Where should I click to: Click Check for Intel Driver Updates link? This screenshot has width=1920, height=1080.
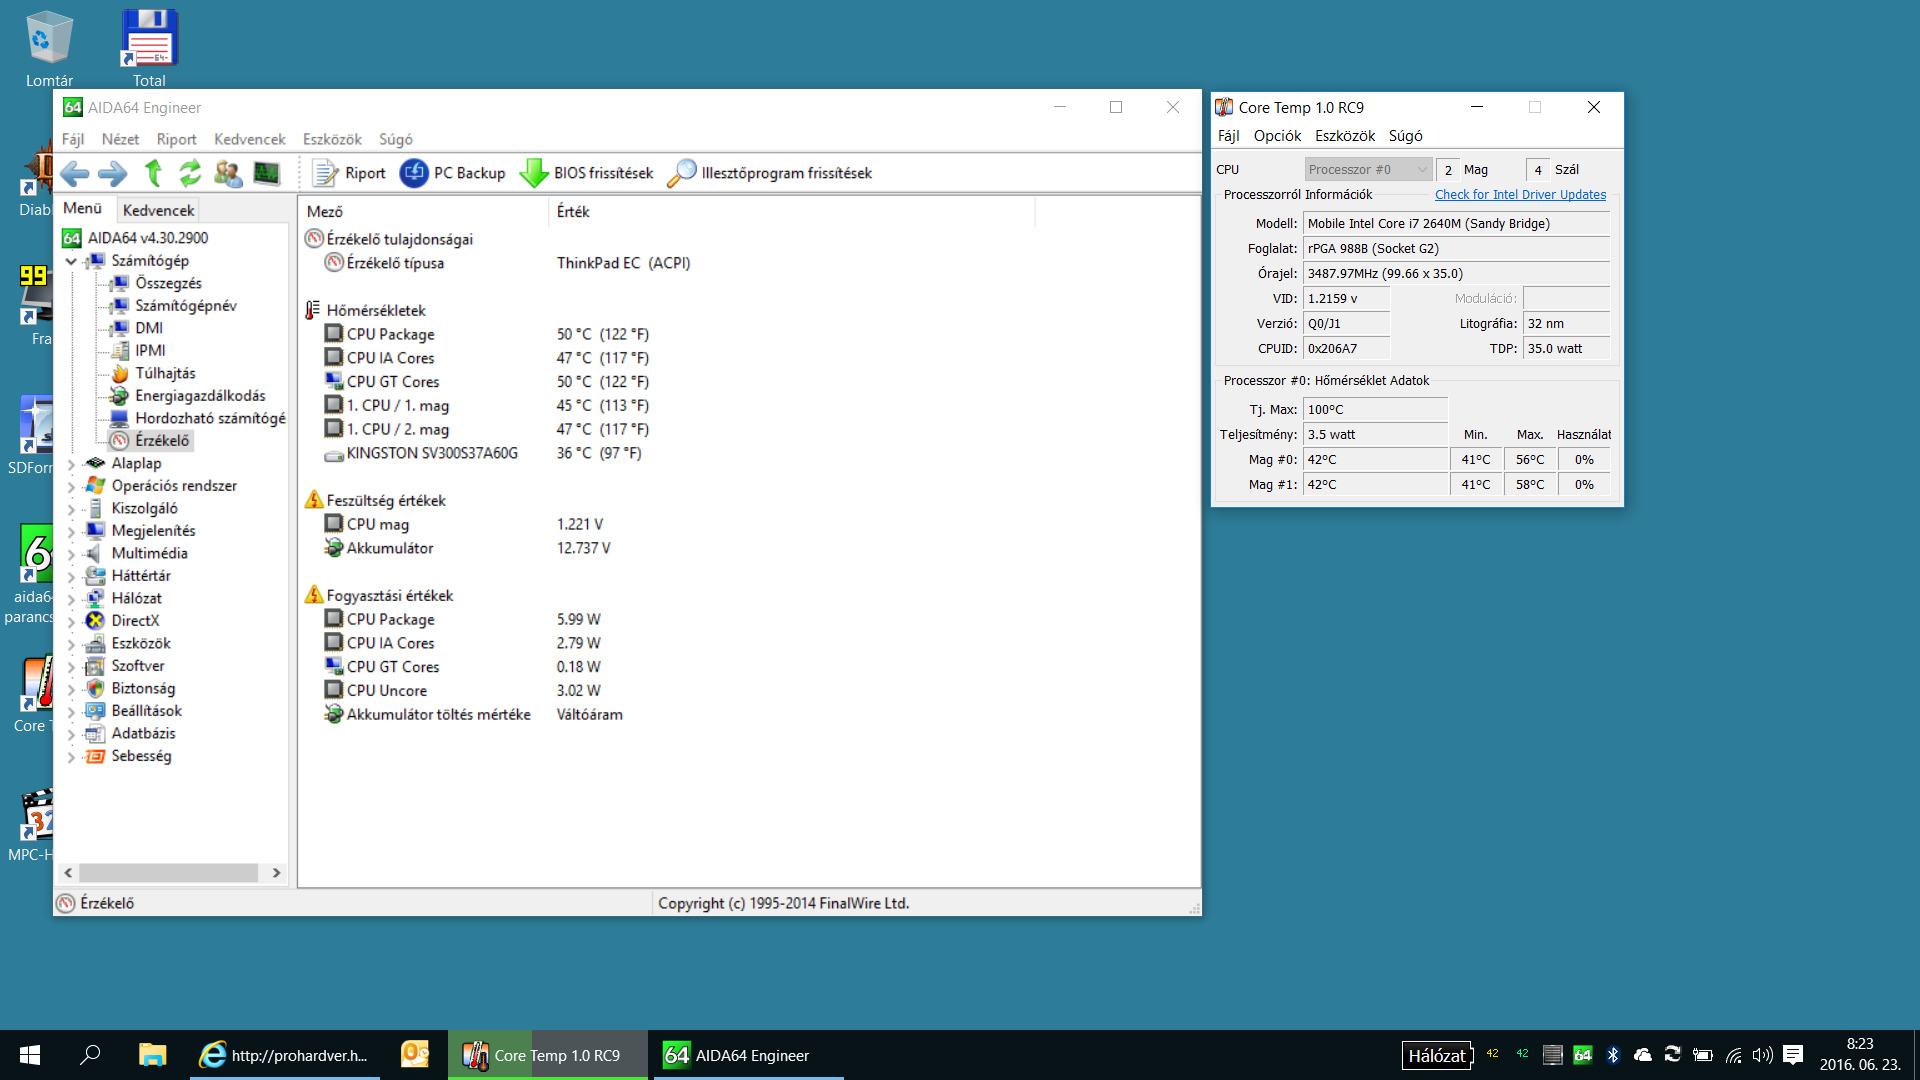1520,195
